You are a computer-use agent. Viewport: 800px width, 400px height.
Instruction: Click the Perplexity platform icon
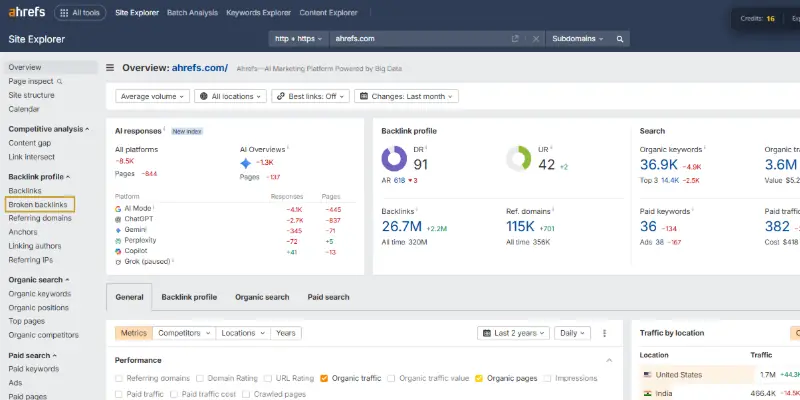(118, 240)
